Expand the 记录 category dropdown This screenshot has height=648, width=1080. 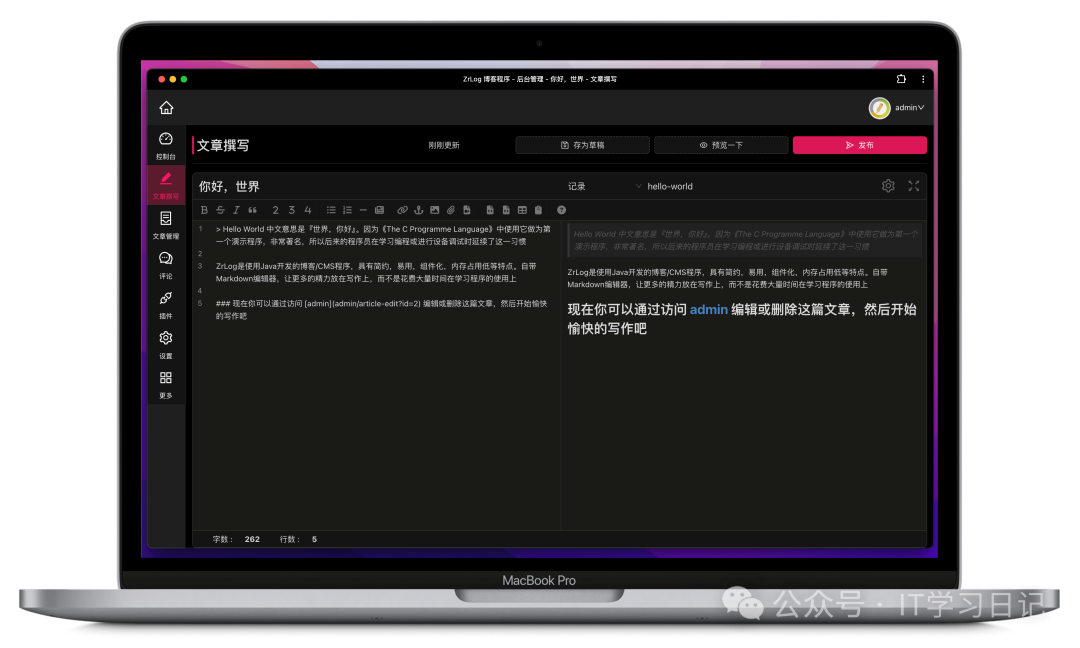tap(610, 185)
